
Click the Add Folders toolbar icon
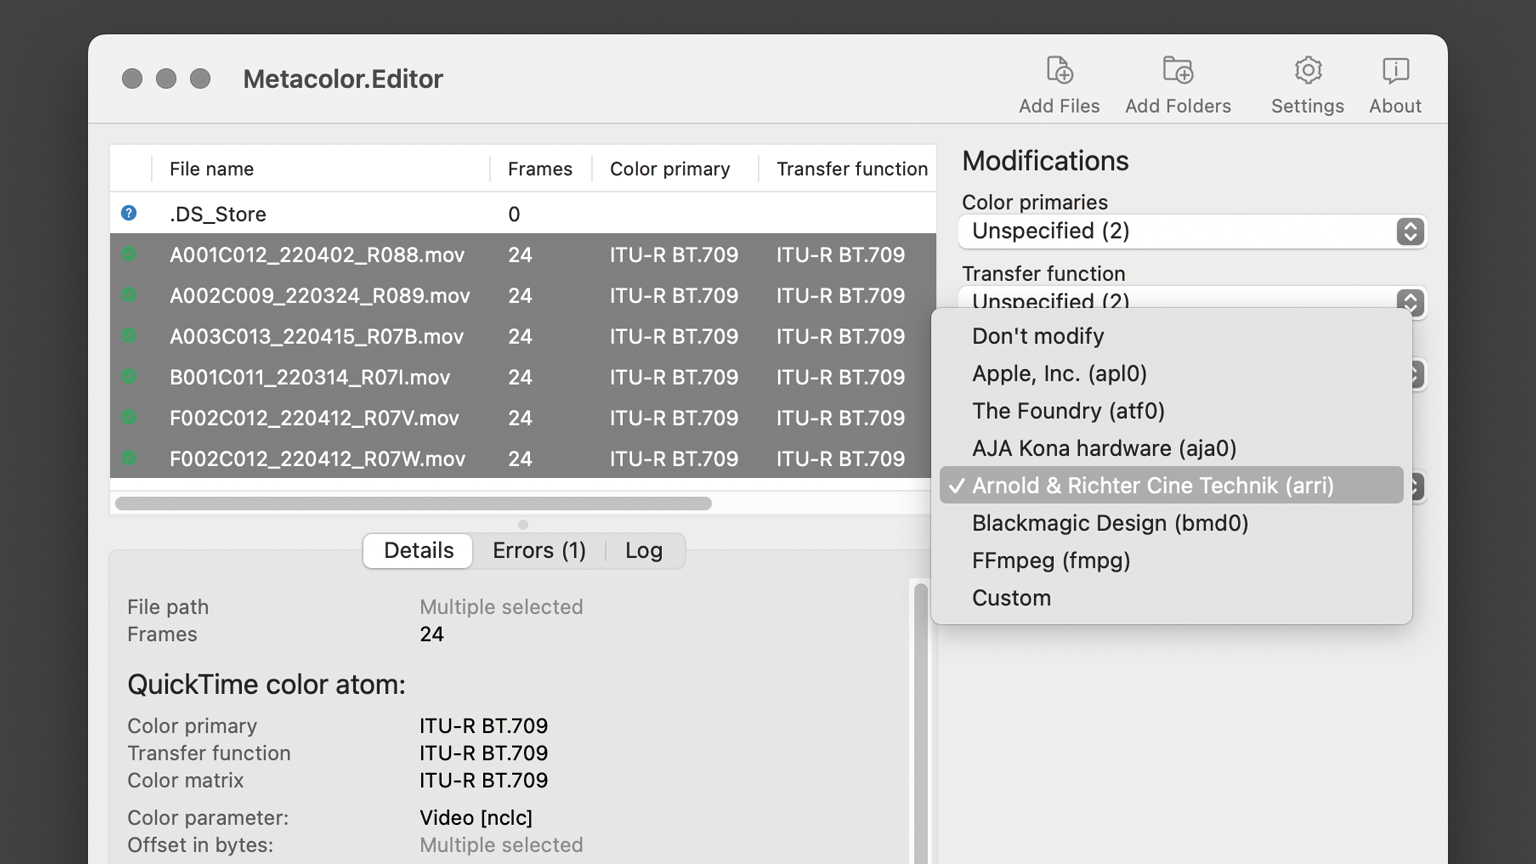(1177, 71)
